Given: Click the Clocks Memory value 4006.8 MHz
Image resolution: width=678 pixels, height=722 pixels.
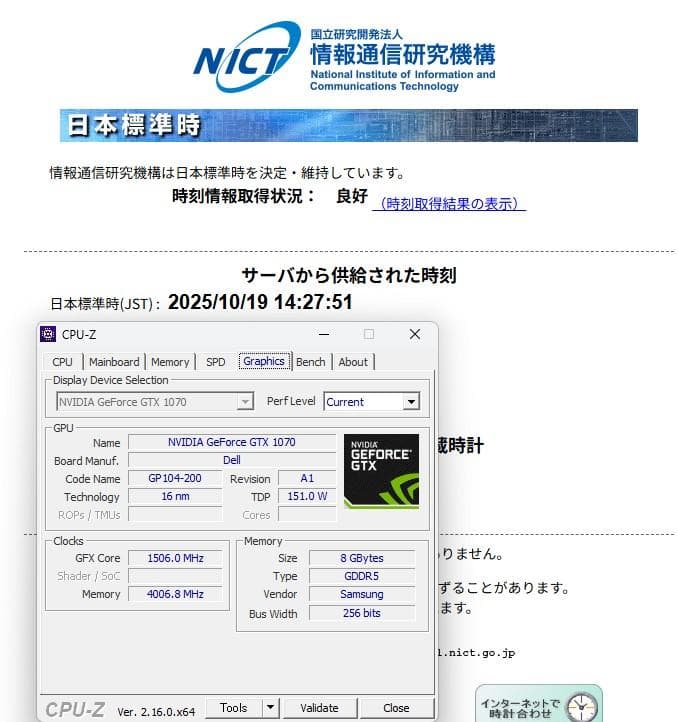Looking at the screenshot, I should [x=175, y=594].
